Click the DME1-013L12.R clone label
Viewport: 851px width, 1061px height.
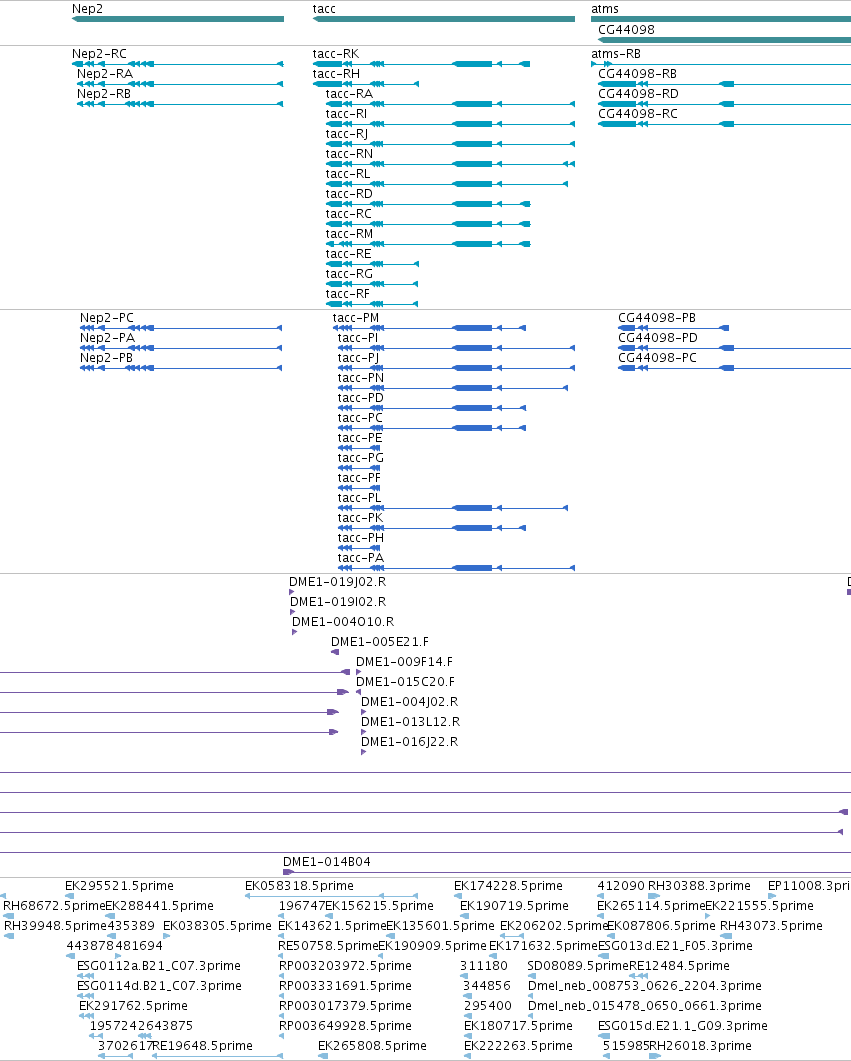point(411,721)
